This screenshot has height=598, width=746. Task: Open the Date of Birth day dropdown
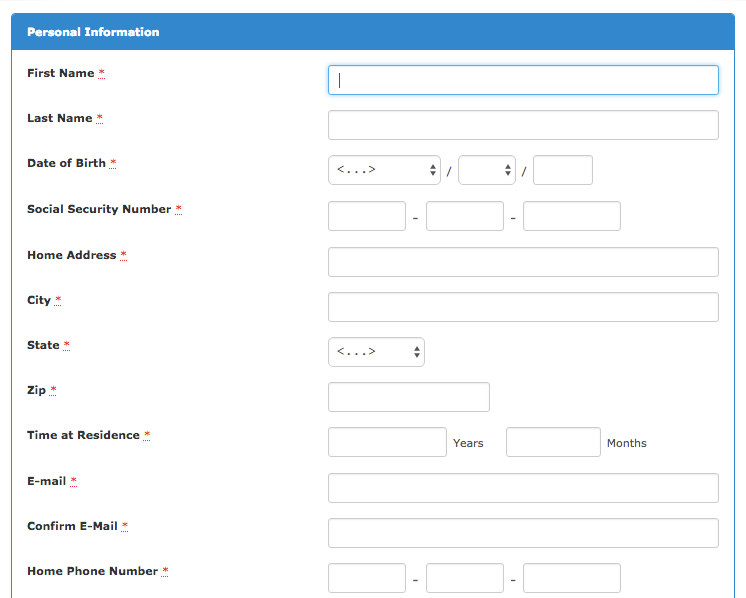(487, 170)
